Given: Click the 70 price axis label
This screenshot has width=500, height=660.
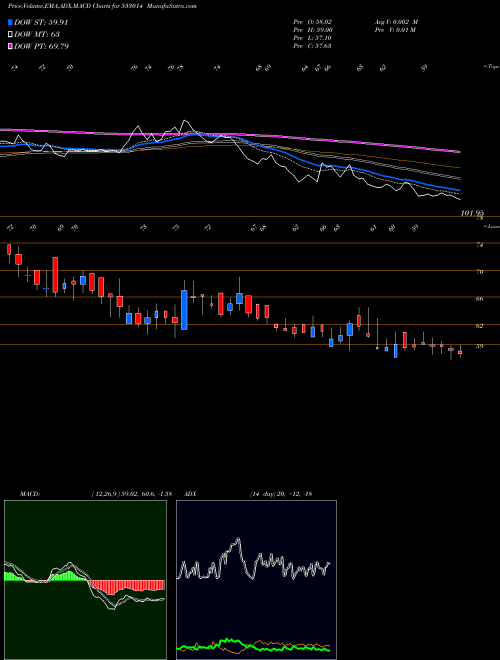Looking at the screenshot, I should (479, 271).
